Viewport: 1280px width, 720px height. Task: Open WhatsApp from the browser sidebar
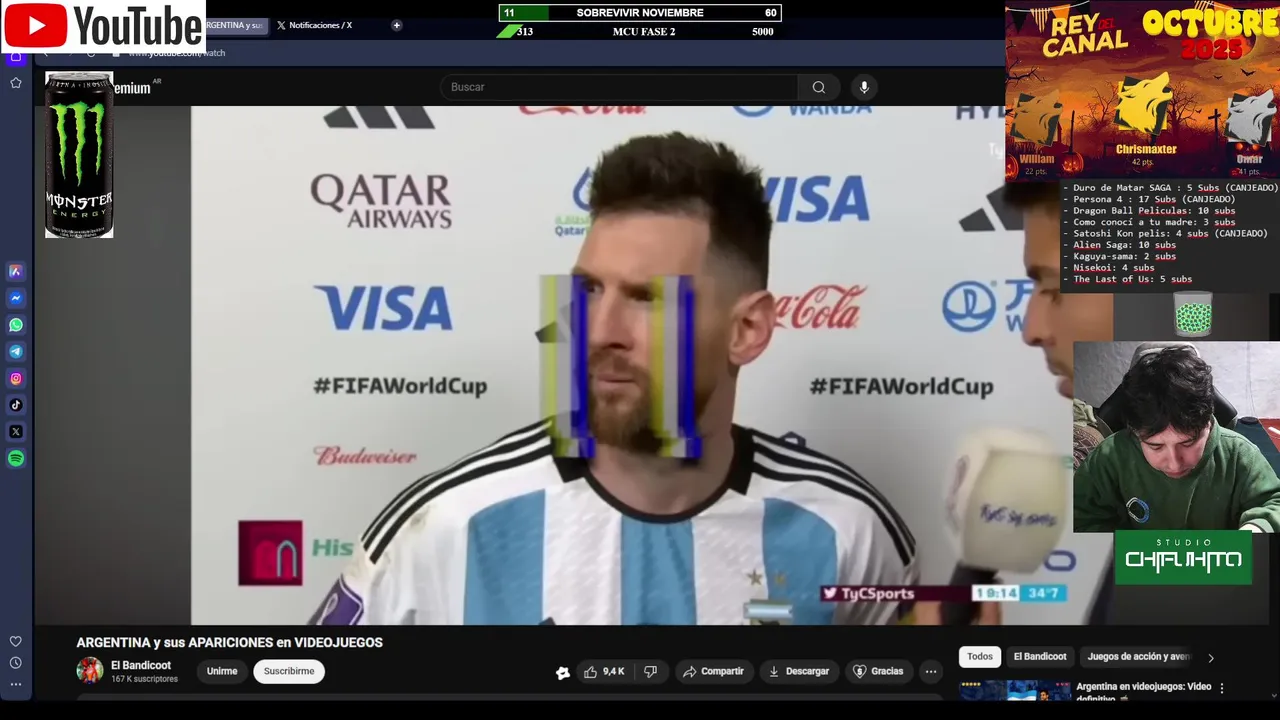tap(16, 325)
